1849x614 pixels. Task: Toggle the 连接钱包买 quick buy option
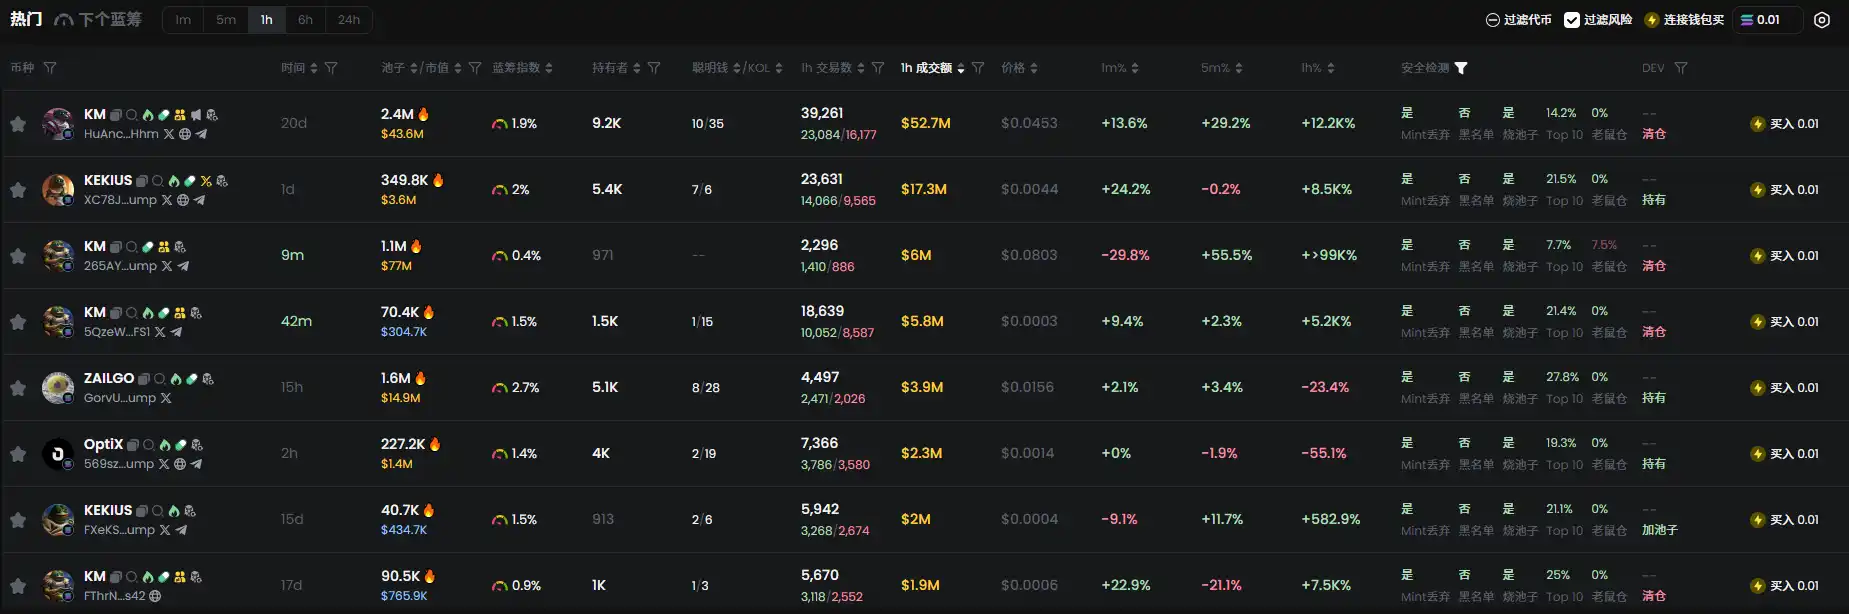tap(1685, 20)
